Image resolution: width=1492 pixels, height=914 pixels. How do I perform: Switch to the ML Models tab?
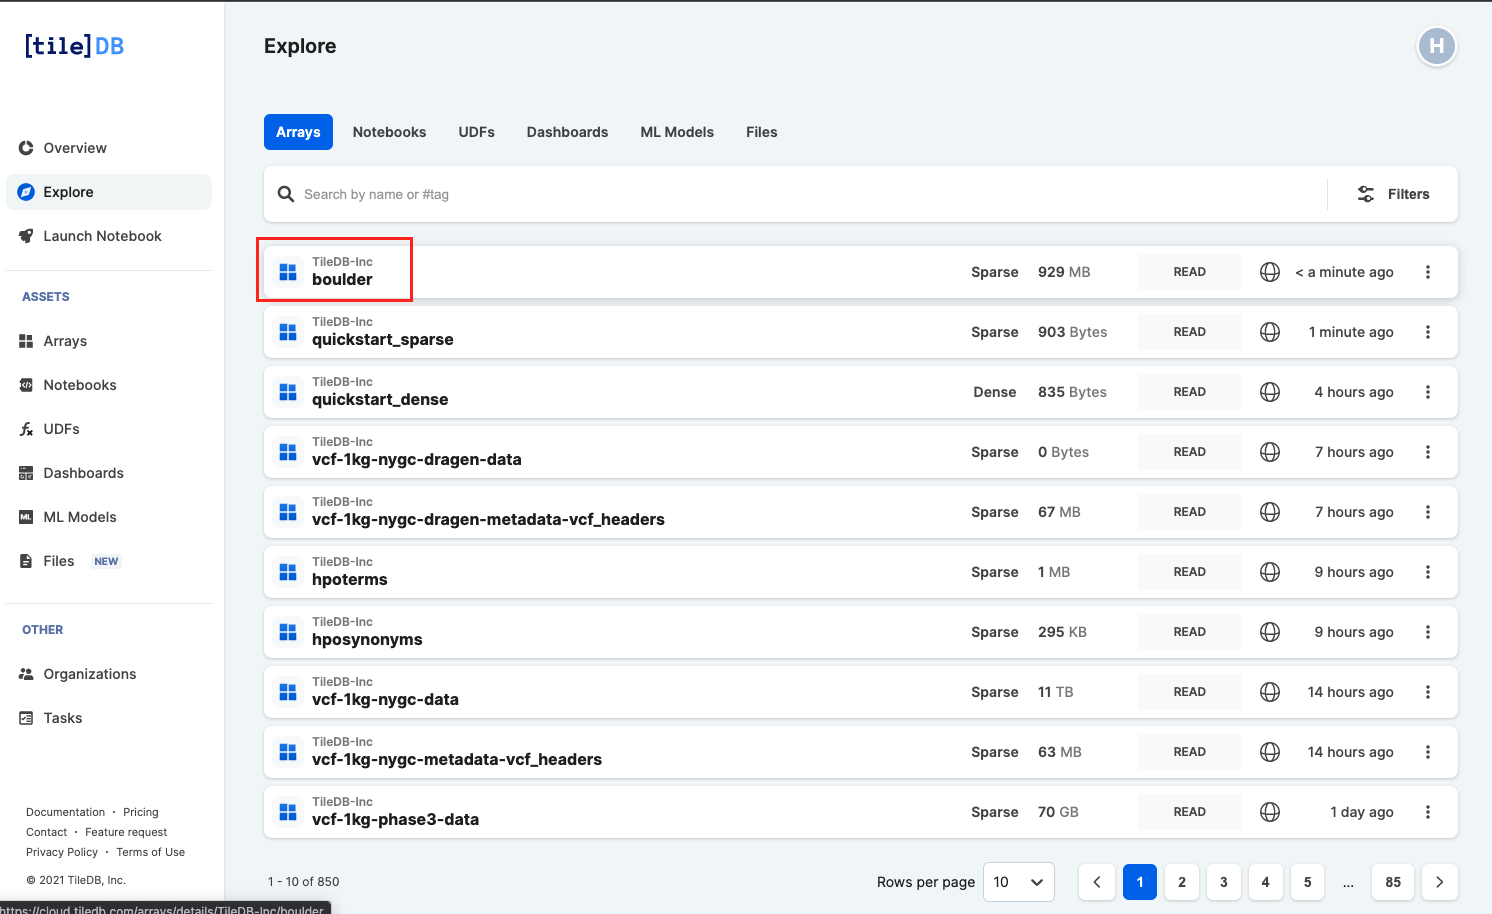click(676, 132)
